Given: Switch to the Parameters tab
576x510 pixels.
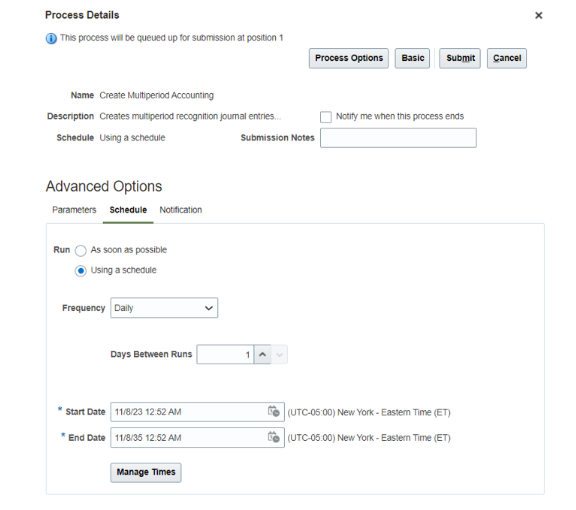Looking at the screenshot, I should [x=74, y=210].
